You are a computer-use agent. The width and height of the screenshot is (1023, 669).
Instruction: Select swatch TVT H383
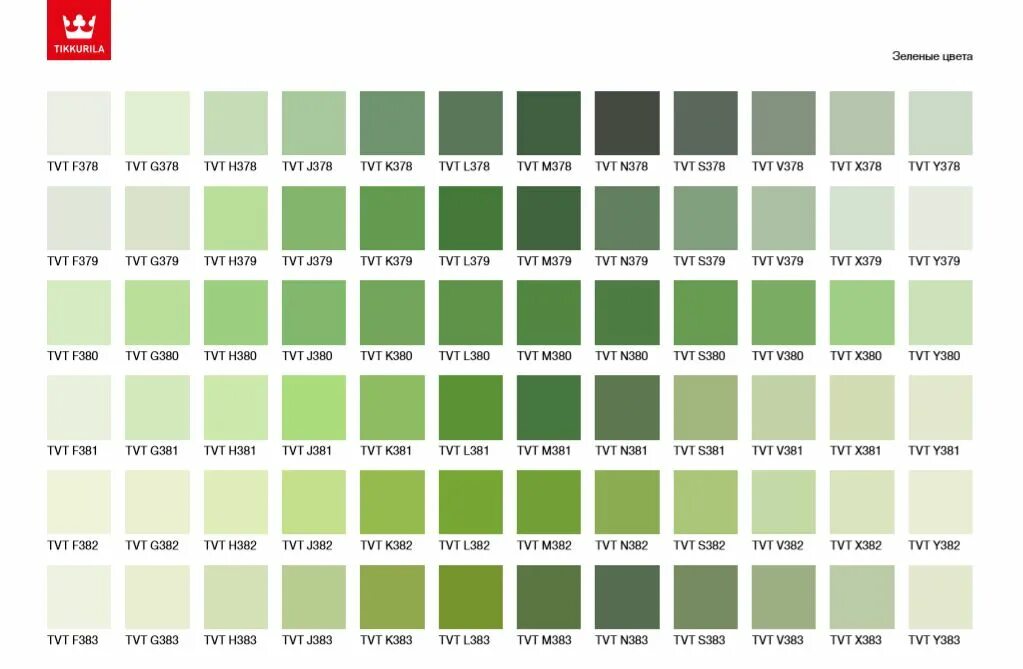point(236,597)
